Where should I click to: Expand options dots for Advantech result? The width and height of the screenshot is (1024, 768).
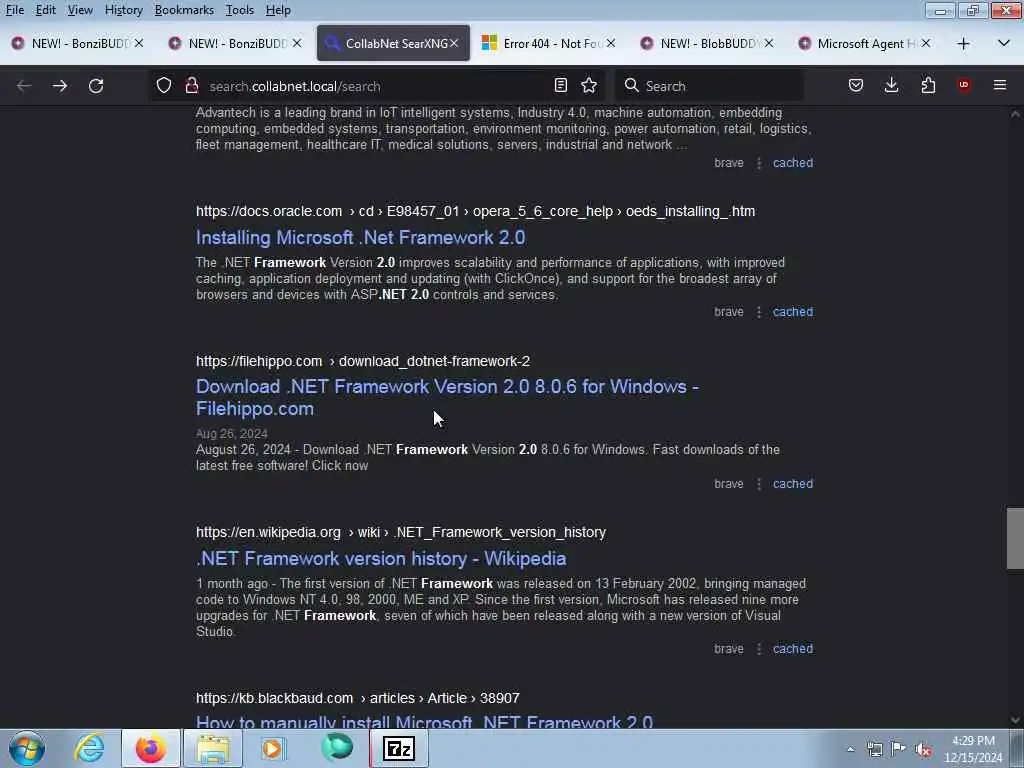759,163
